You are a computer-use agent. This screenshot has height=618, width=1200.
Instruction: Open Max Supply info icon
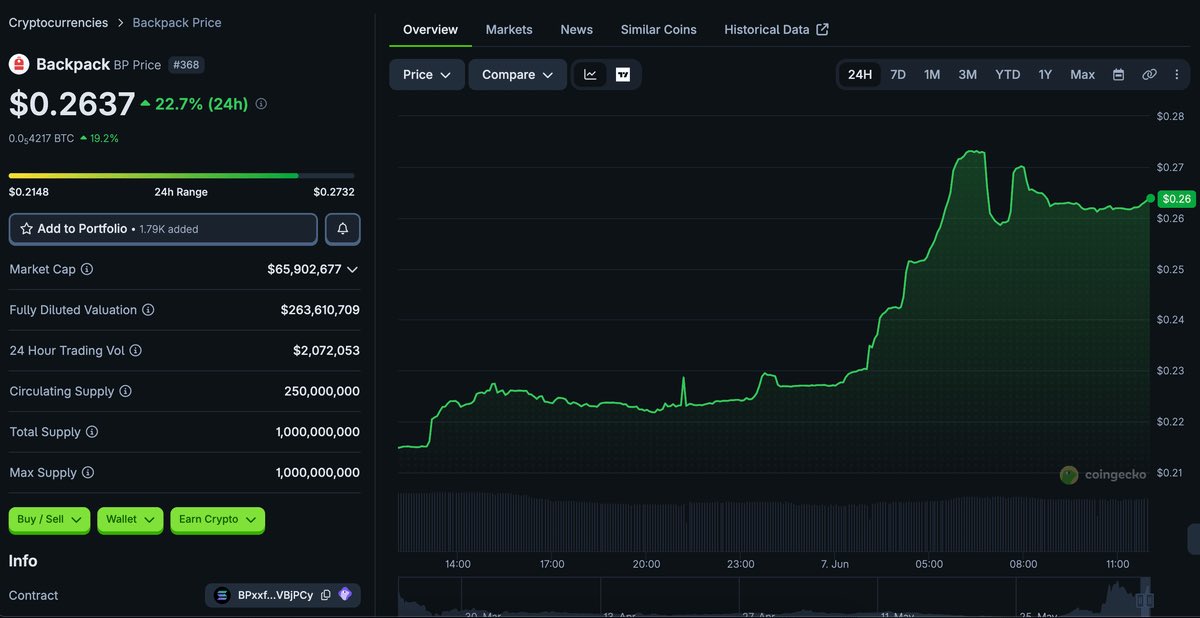[88, 472]
